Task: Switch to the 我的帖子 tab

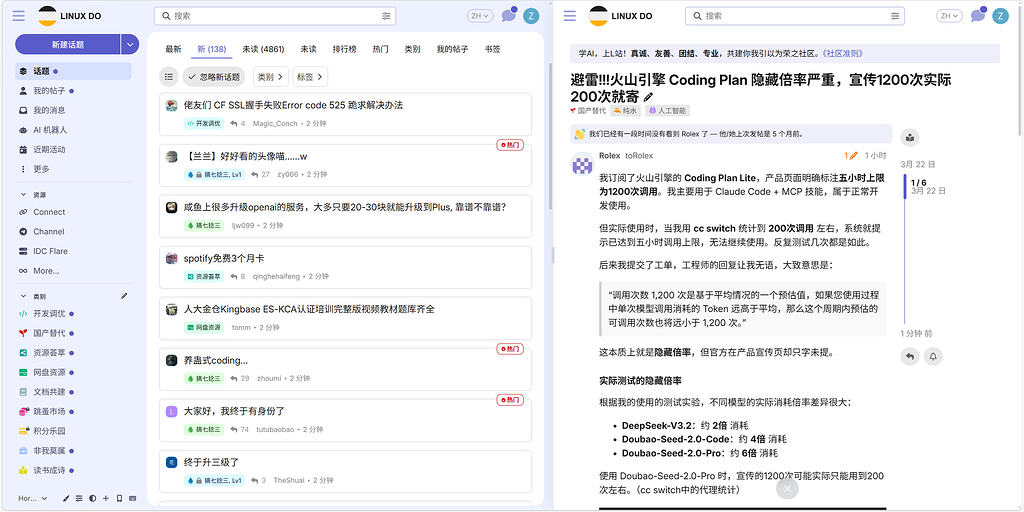Action: coord(453,49)
